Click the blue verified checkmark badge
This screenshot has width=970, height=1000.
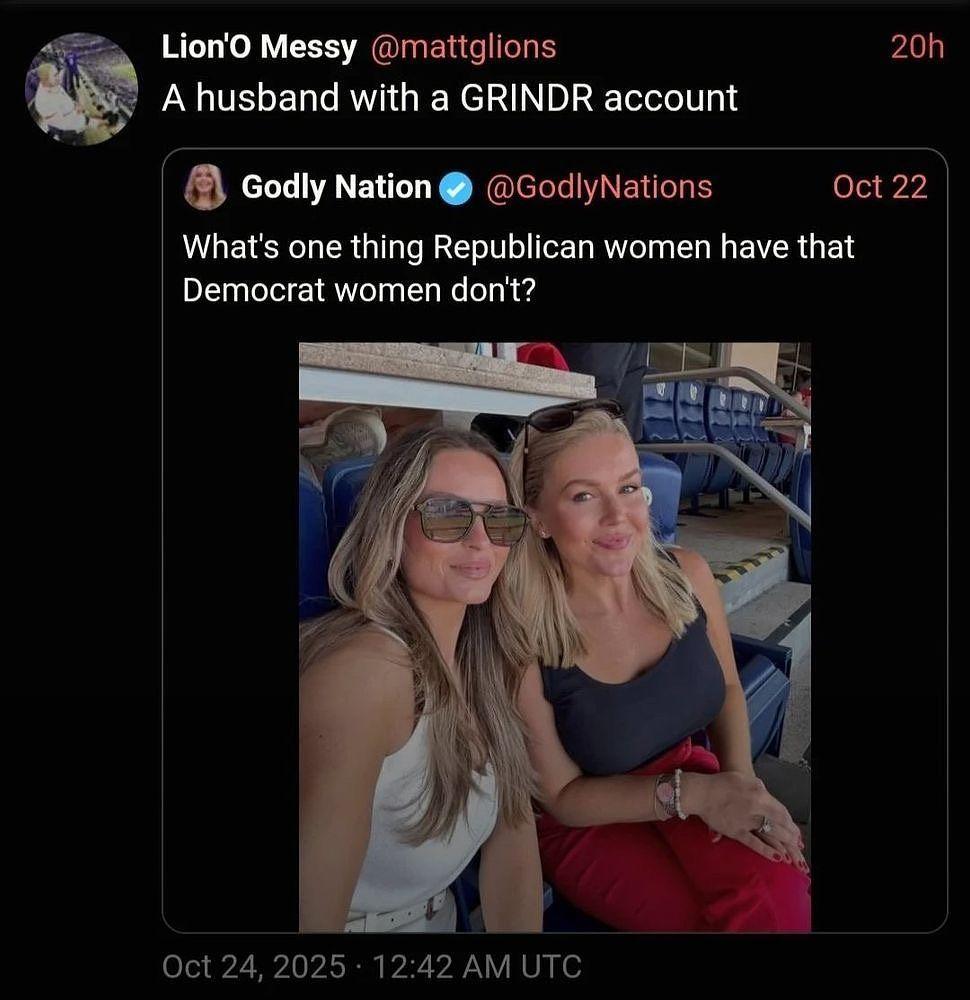point(457,189)
